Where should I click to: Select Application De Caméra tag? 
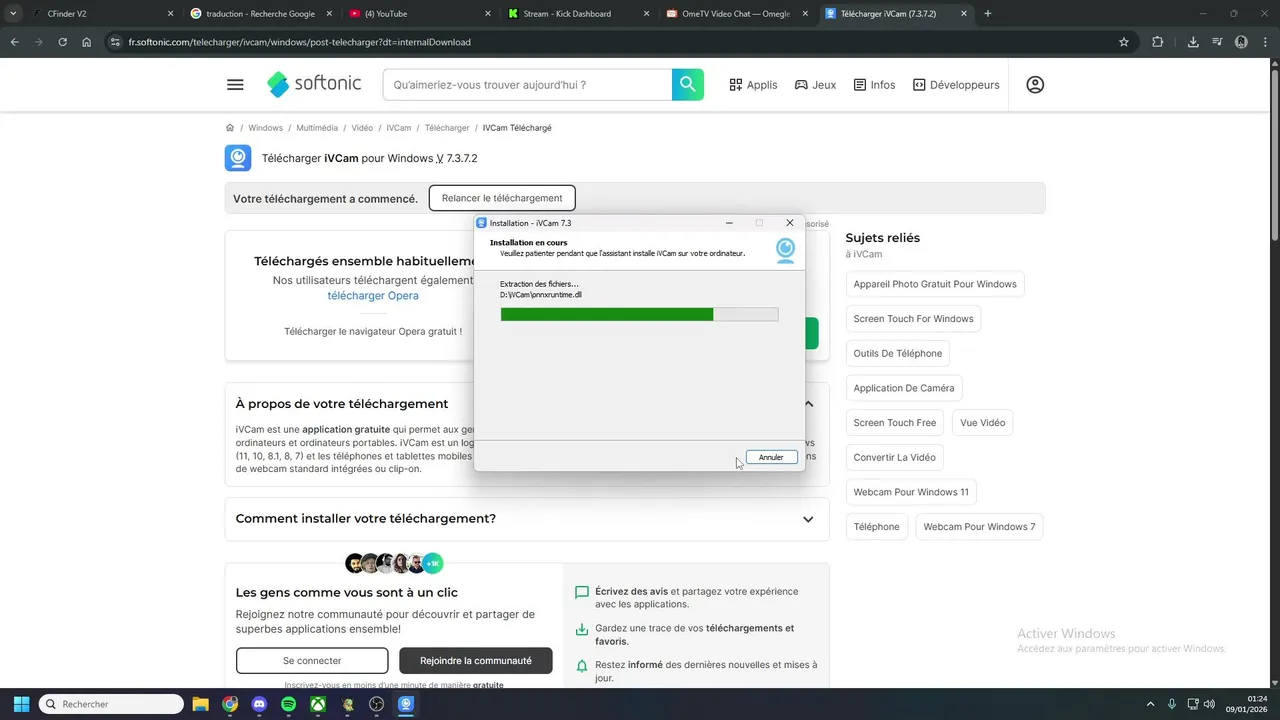[904, 388]
